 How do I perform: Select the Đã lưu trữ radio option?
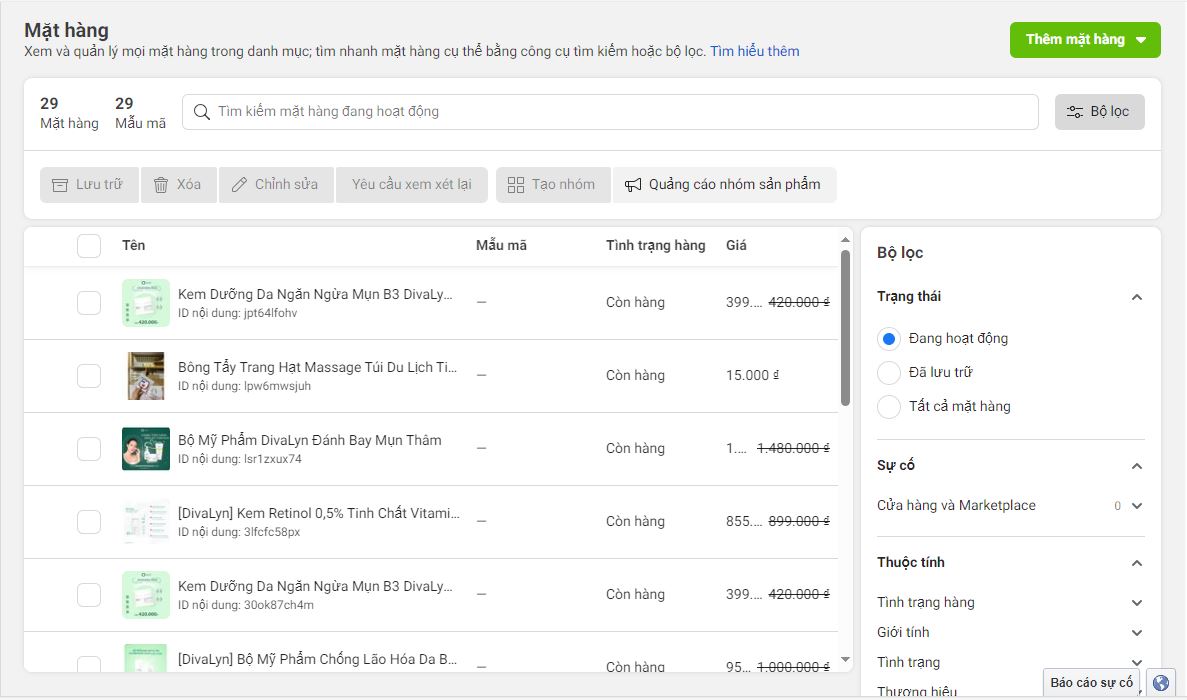[889, 373]
